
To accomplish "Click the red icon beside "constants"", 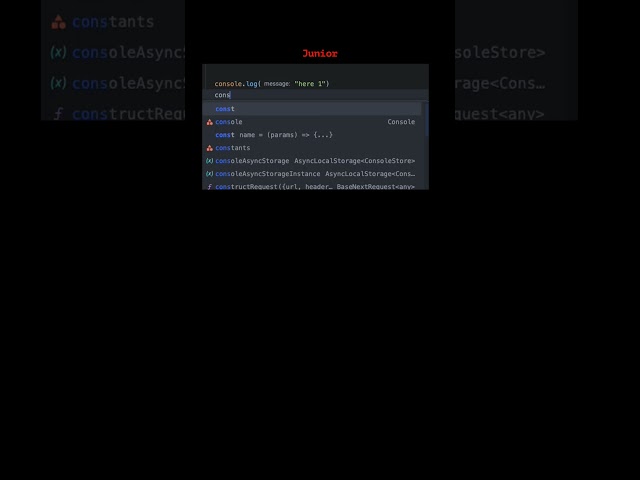I will (209, 148).
